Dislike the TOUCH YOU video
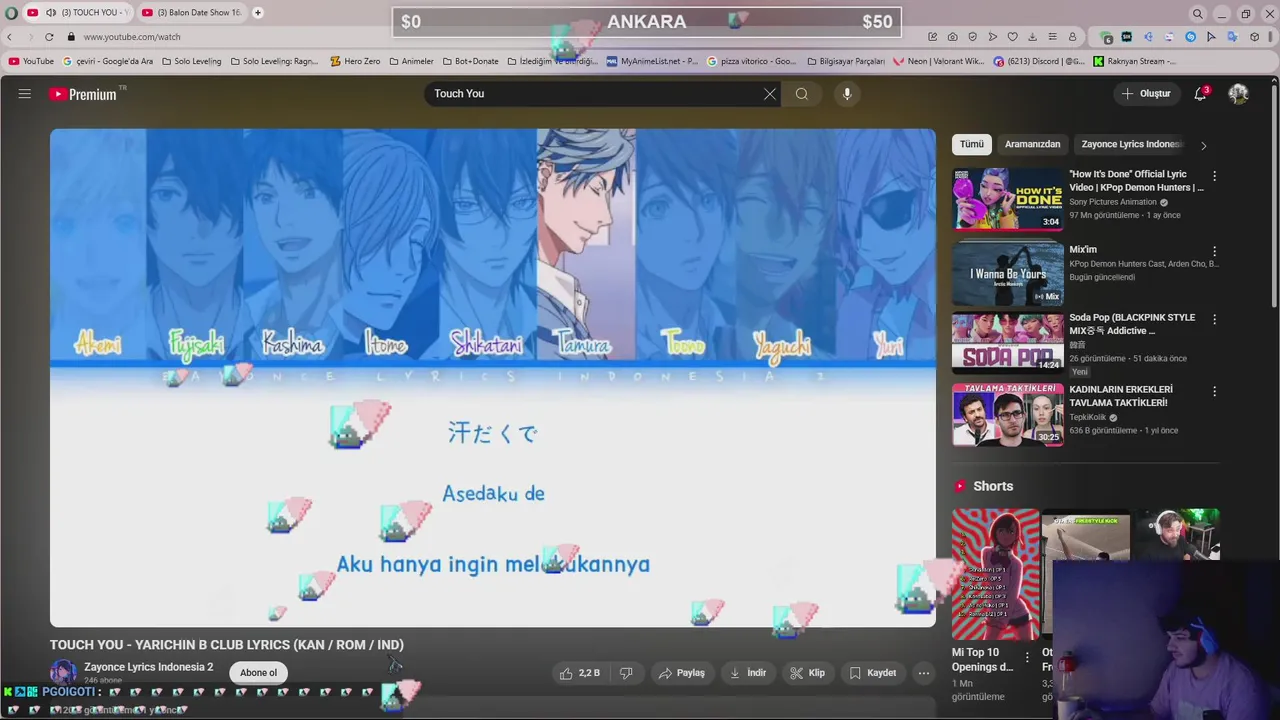The width and height of the screenshot is (1280, 720). 626,673
